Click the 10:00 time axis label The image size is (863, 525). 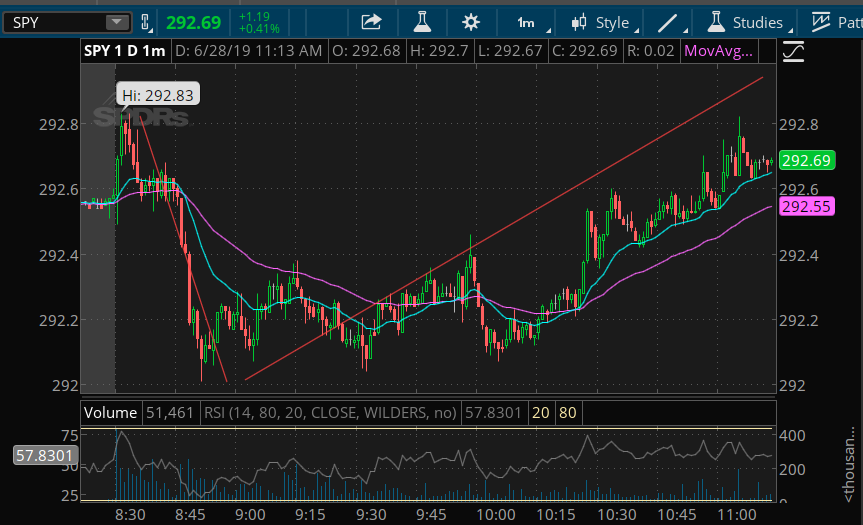coord(496,515)
